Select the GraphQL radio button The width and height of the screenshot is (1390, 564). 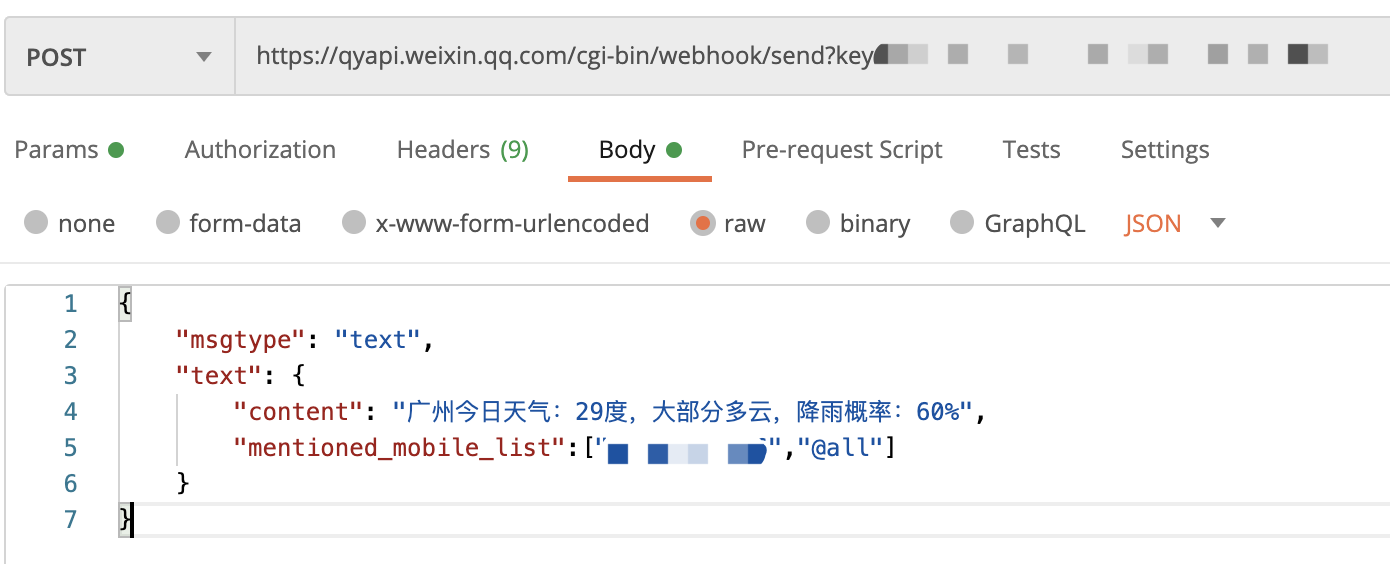click(962, 223)
